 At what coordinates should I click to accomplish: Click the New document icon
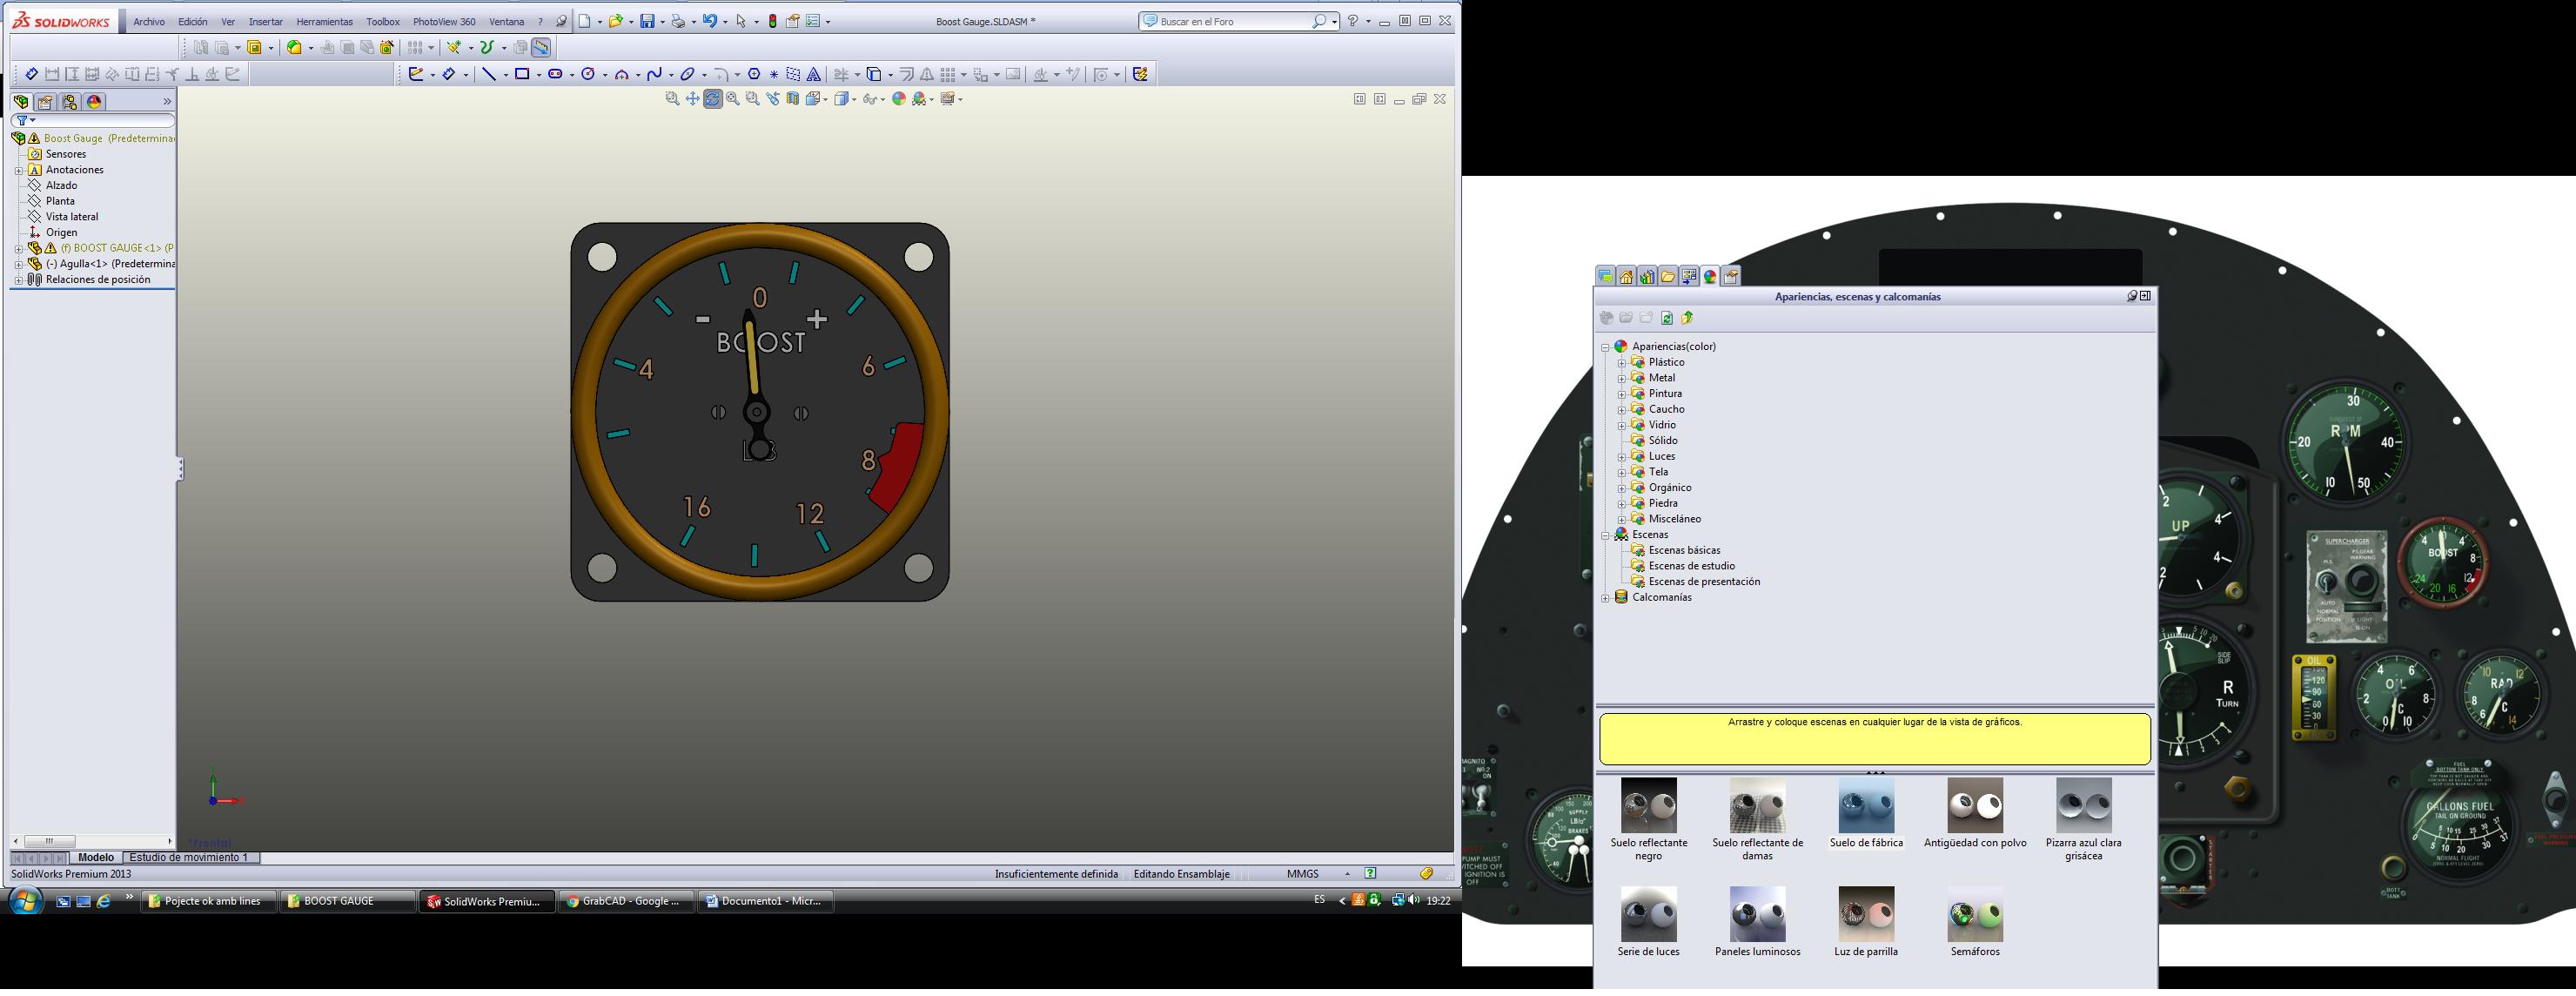pos(584,21)
